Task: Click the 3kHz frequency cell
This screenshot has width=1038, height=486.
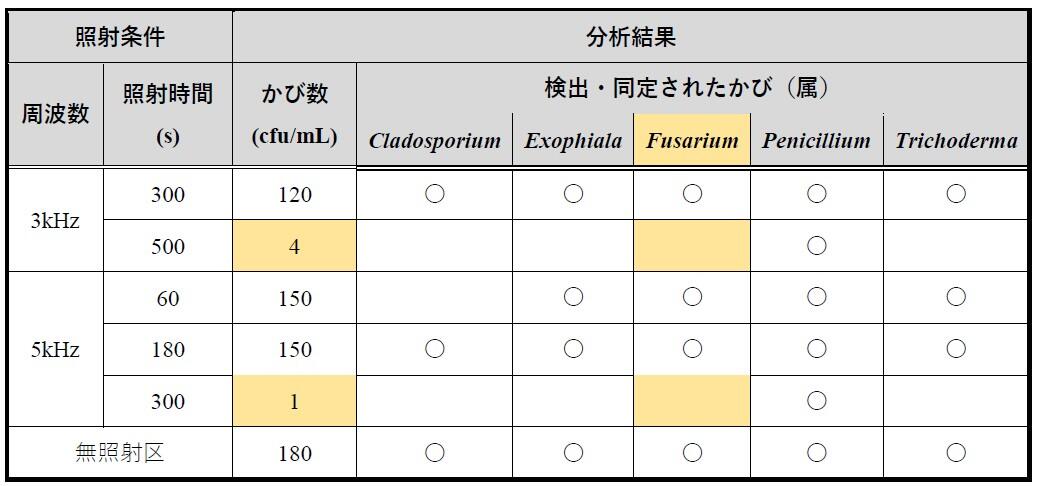Action: coord(56,220)
